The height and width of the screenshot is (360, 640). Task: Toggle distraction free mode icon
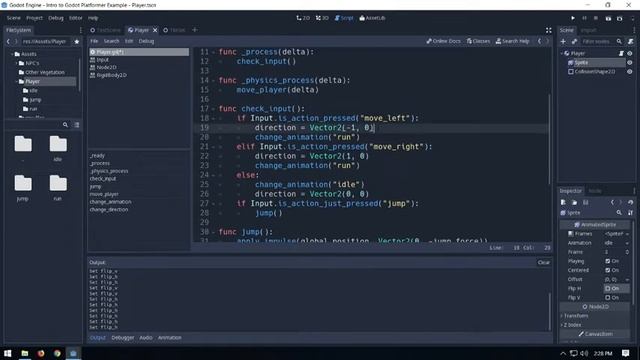pyautogui.click(x=549, y=30)
